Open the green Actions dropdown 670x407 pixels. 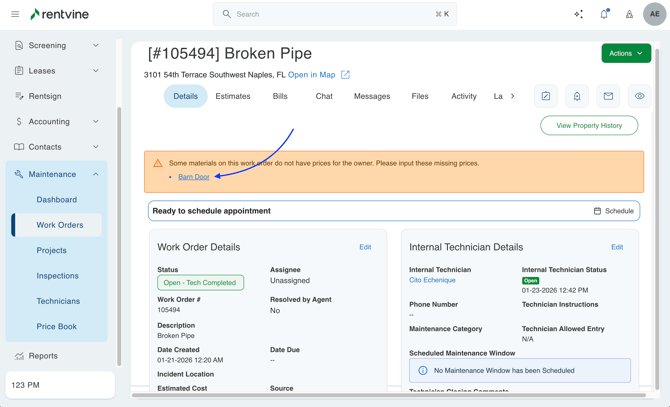pos(626,53)
